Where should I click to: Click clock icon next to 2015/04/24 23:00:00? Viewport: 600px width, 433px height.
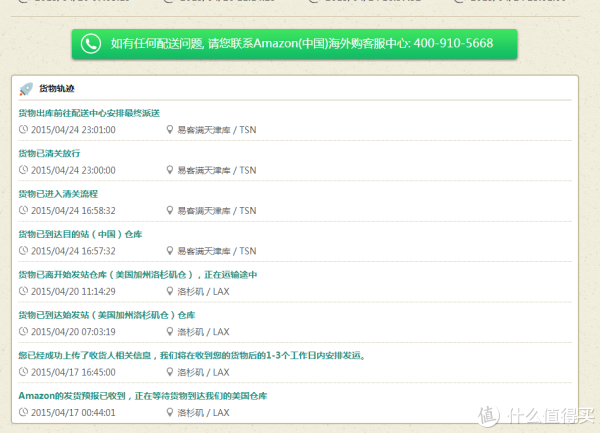[23, 170]
